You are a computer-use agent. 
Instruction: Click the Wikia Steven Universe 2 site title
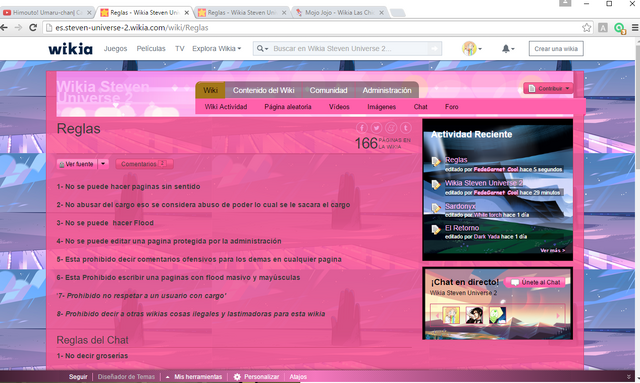(x=103, y=92)
